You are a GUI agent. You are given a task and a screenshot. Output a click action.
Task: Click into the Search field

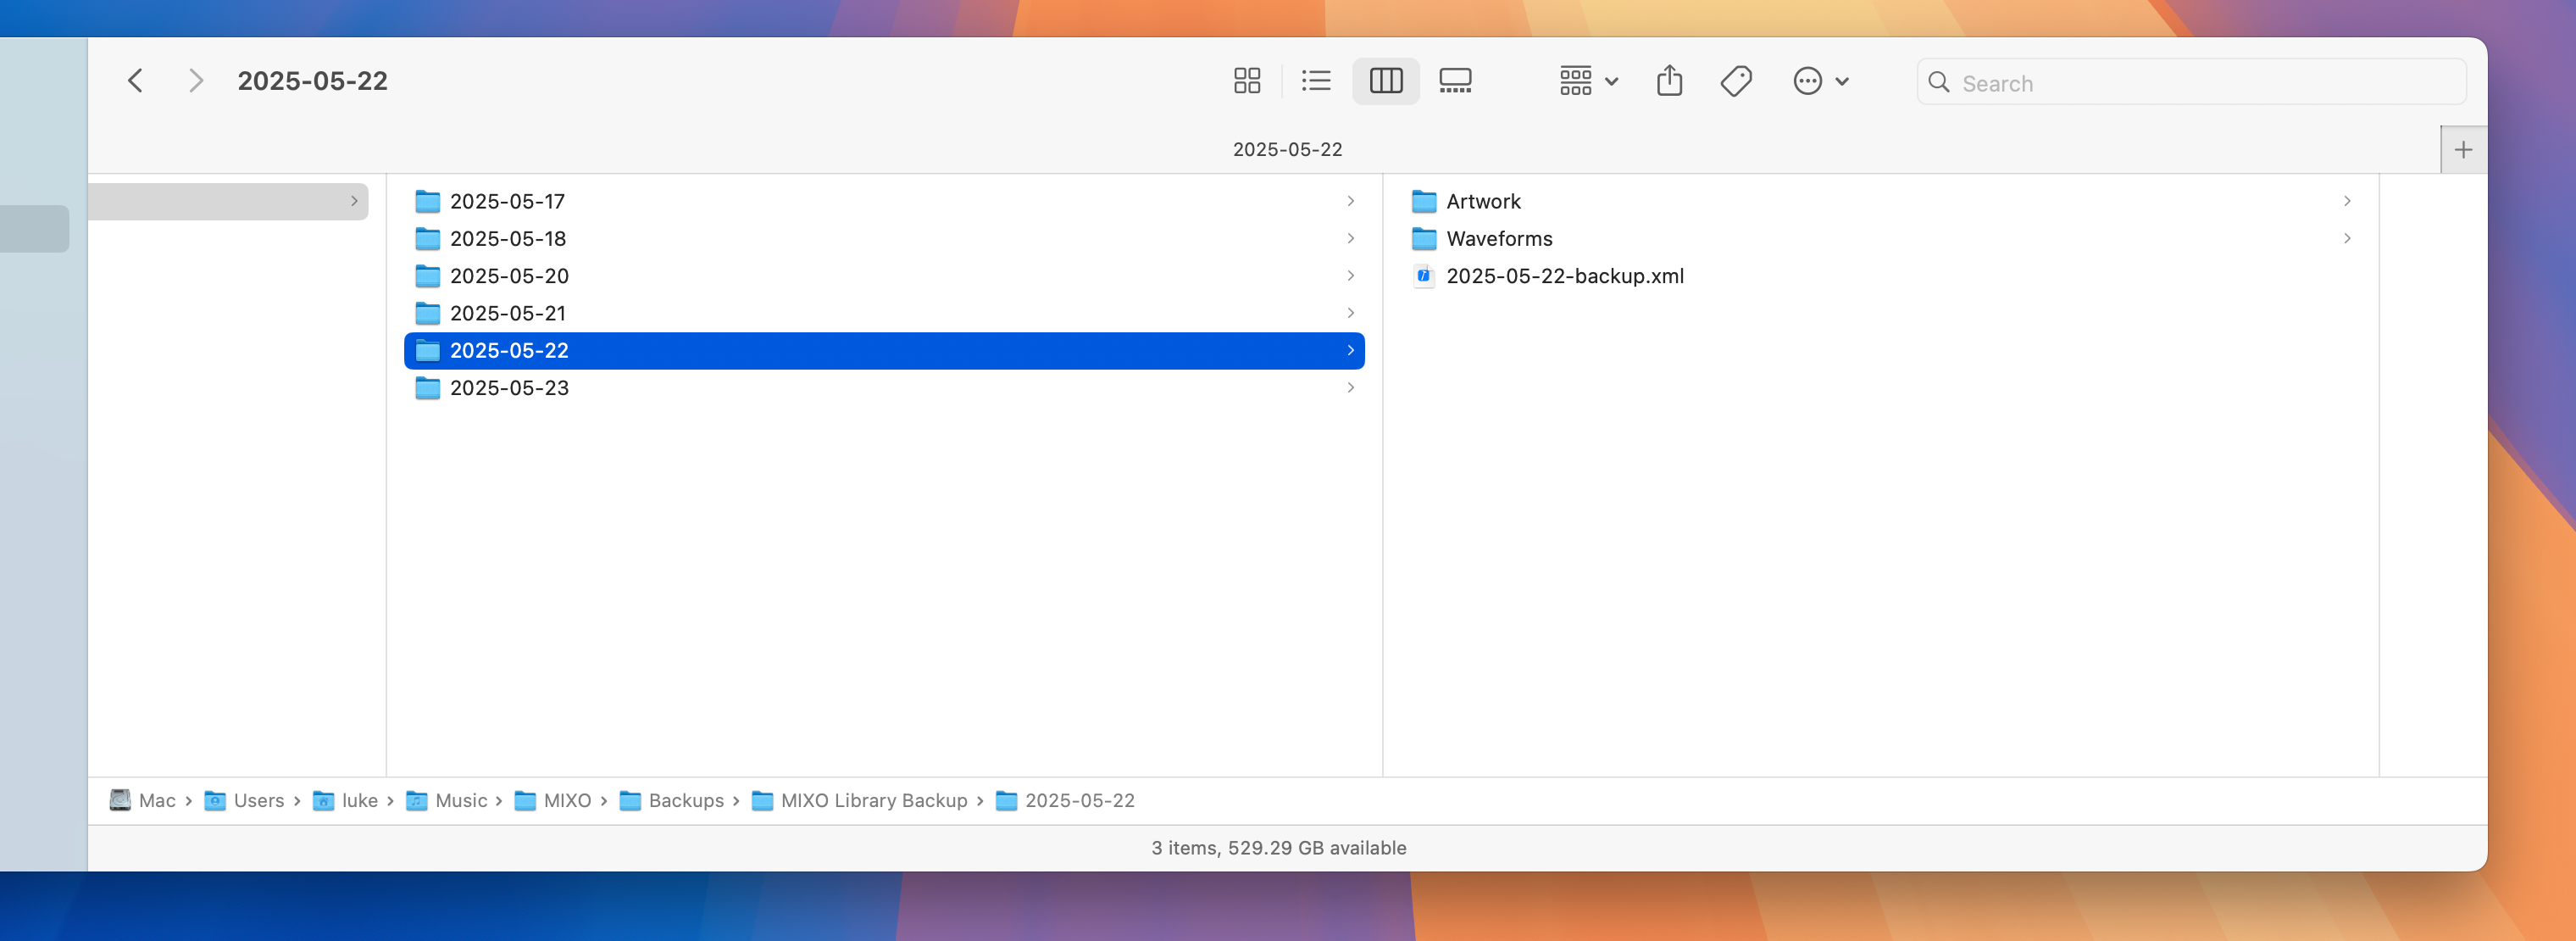2191,82
